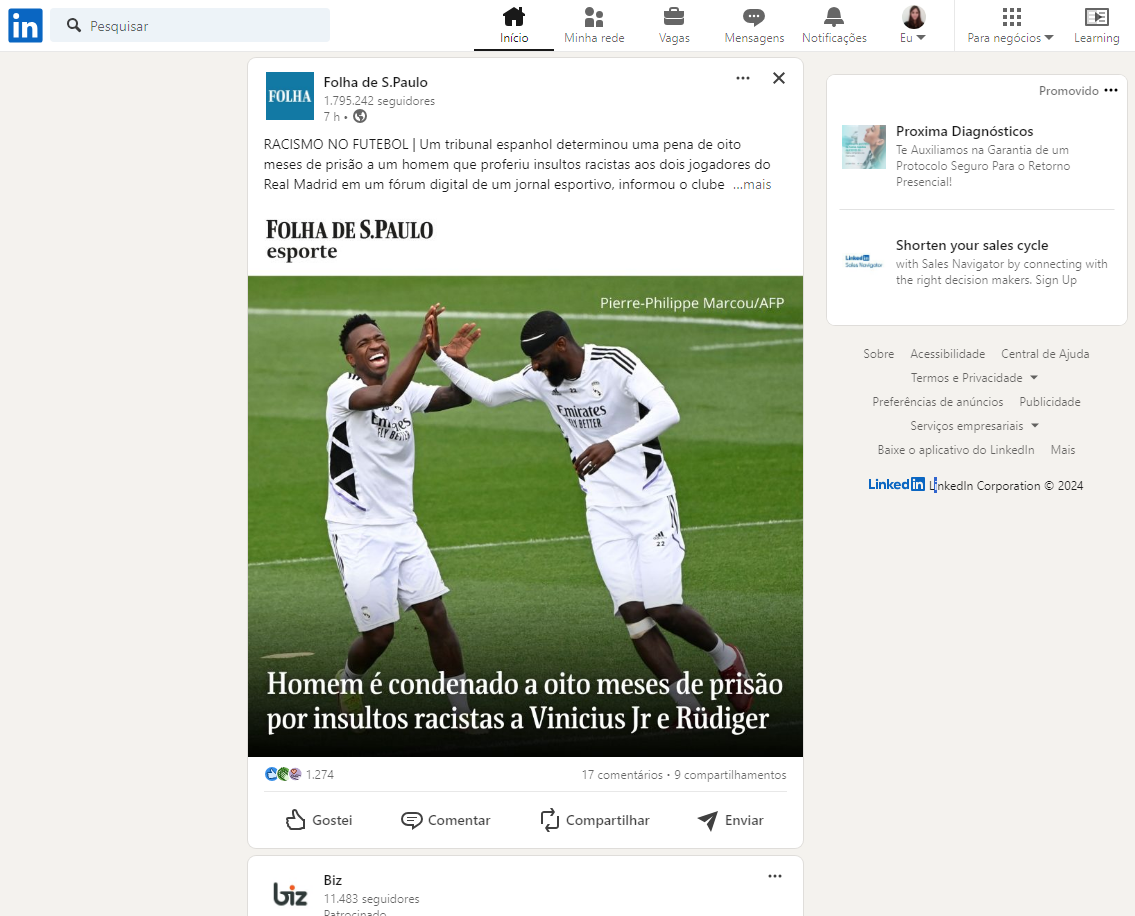Go to the Início home tab

(514, 25)
